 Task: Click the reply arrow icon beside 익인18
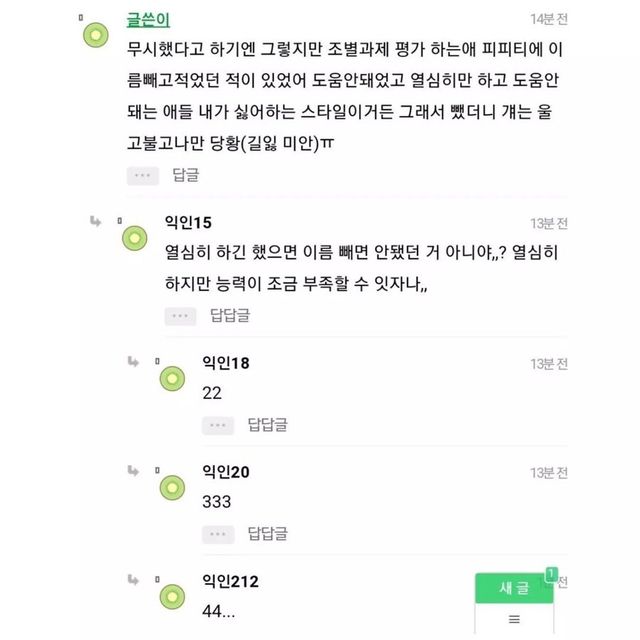133,360
